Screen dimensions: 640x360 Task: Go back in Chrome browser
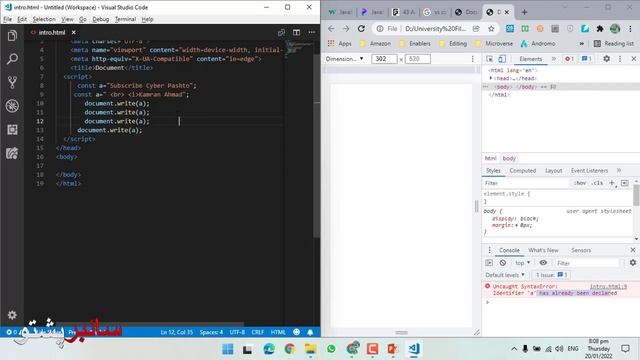[x=331, y=29]
